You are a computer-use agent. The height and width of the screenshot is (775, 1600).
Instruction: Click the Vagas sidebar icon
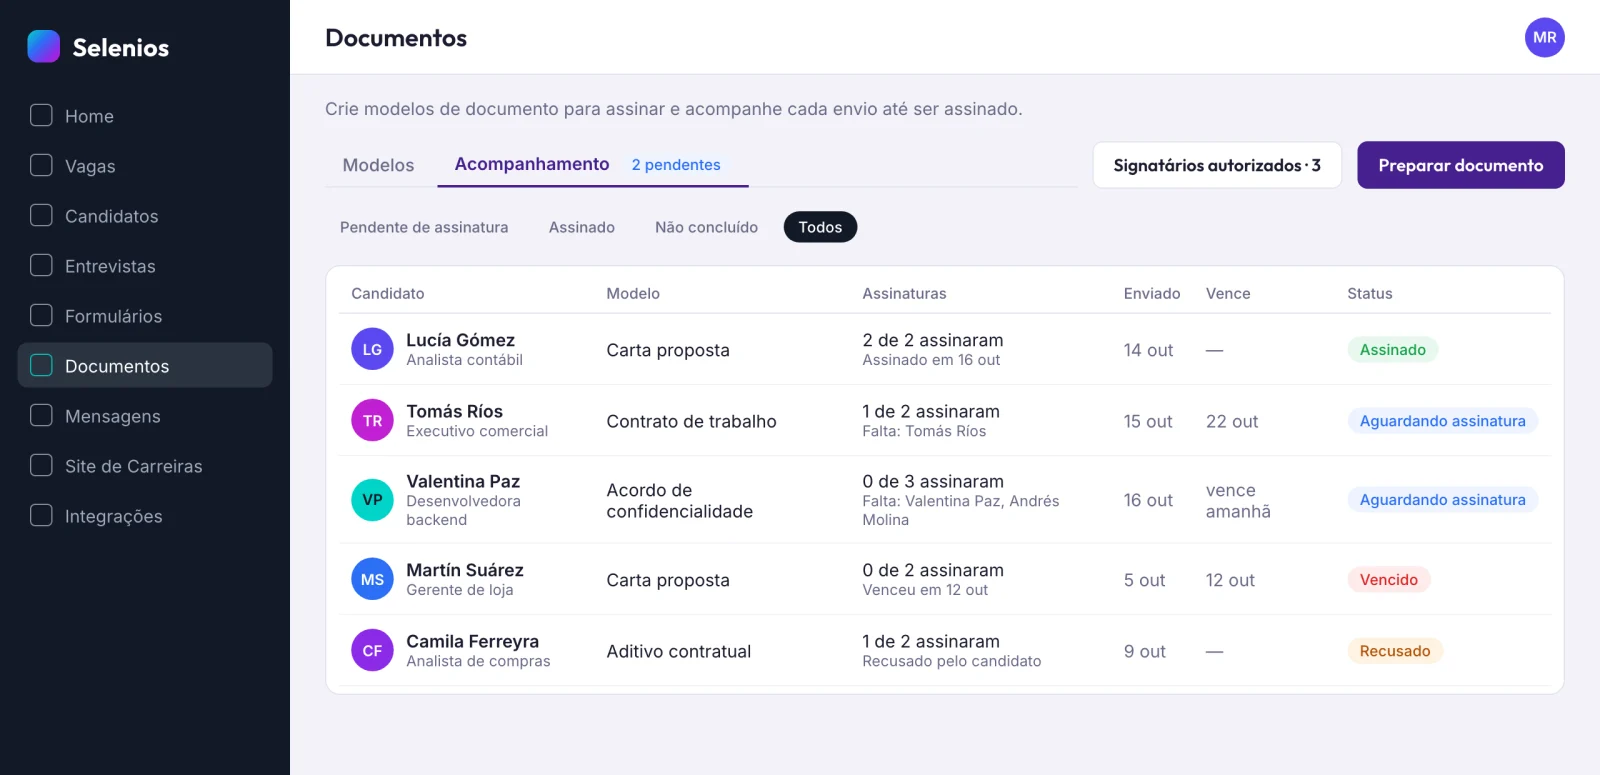point(41,165)
